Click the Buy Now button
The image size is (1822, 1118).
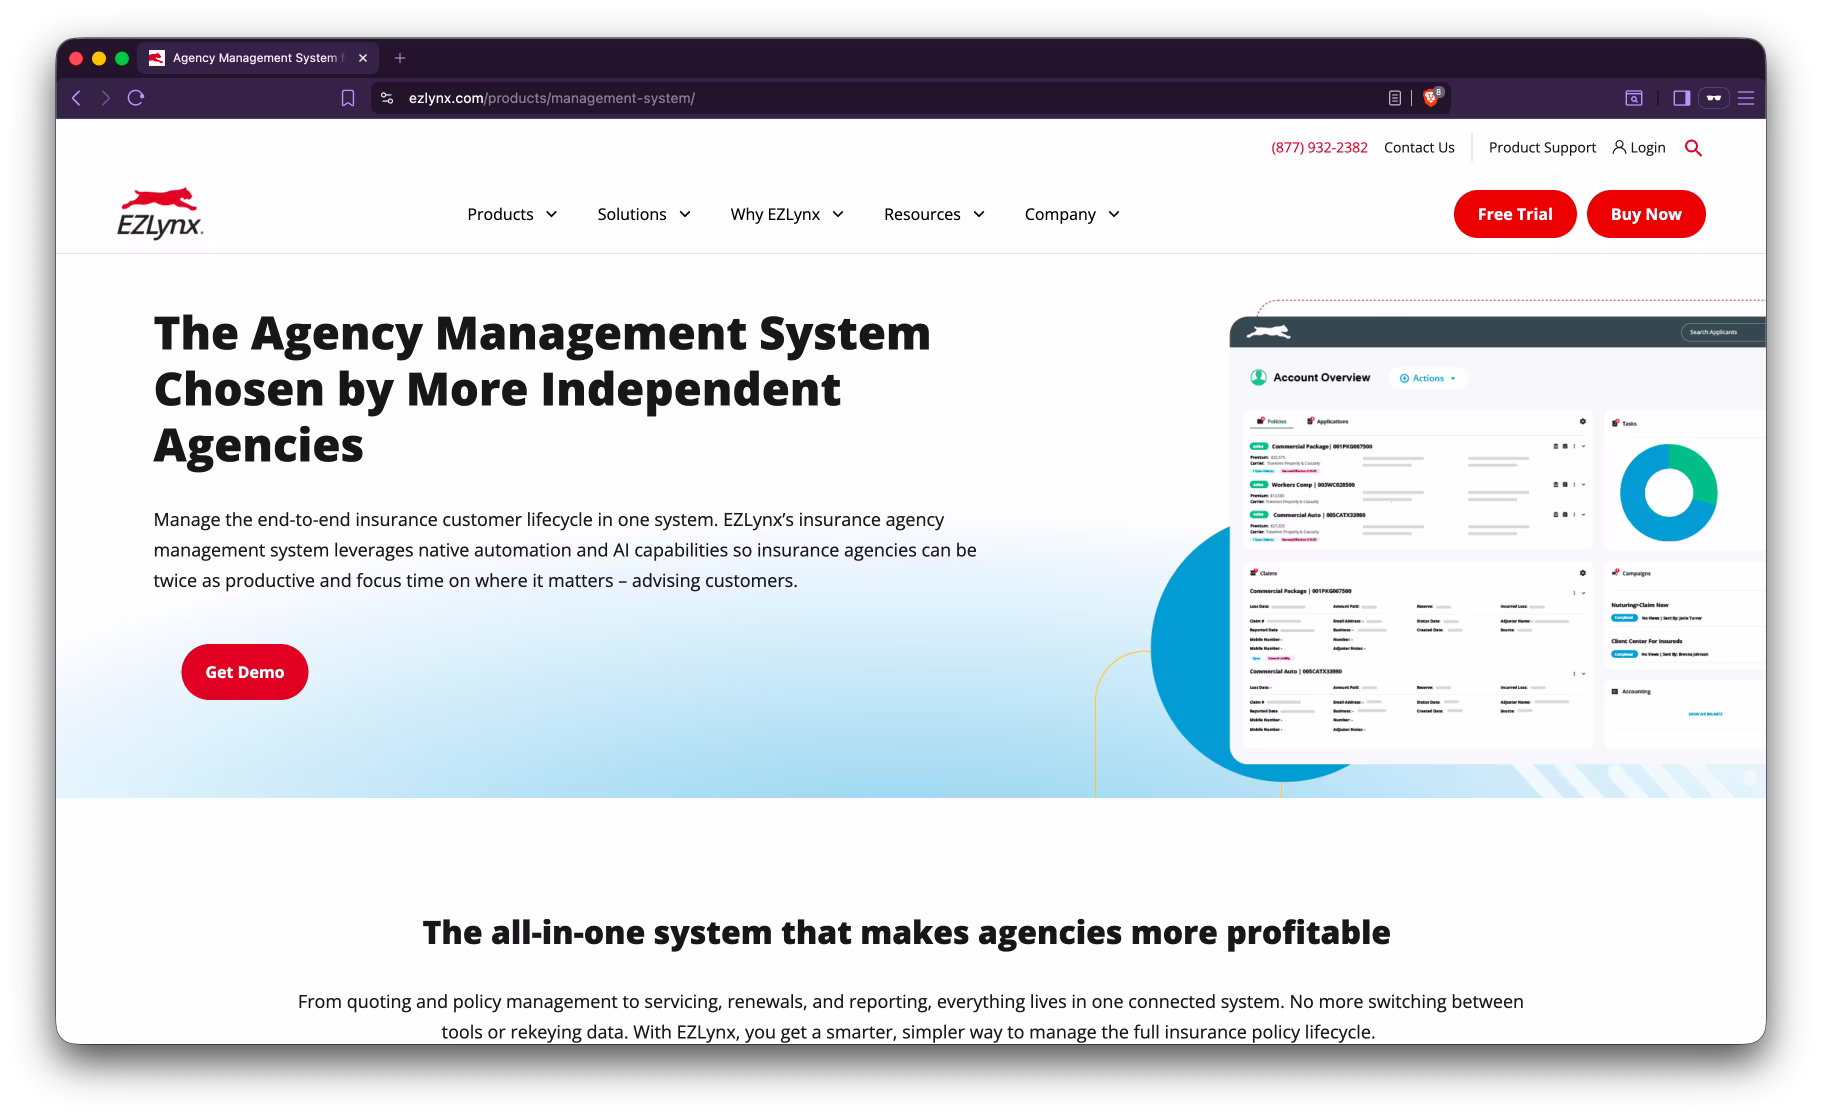[x=1646, y=214]
